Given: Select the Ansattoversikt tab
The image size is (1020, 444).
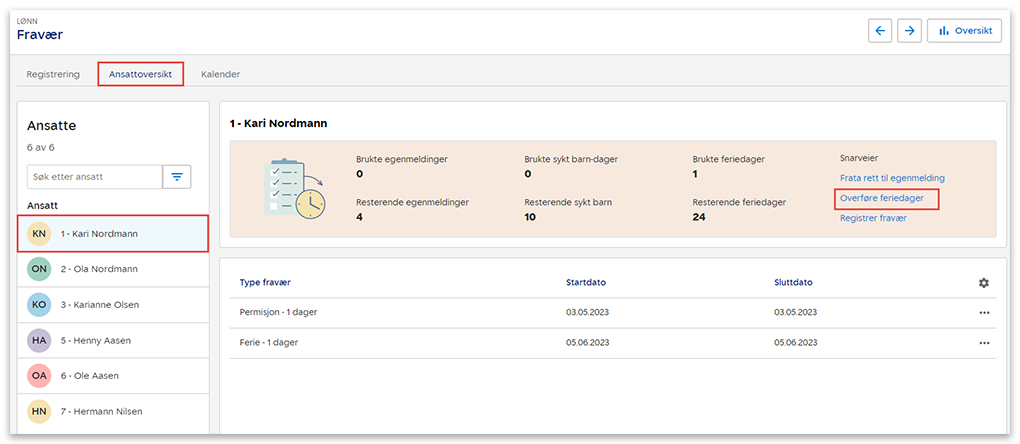Looking at the screenshot, I should pos(140,74).
